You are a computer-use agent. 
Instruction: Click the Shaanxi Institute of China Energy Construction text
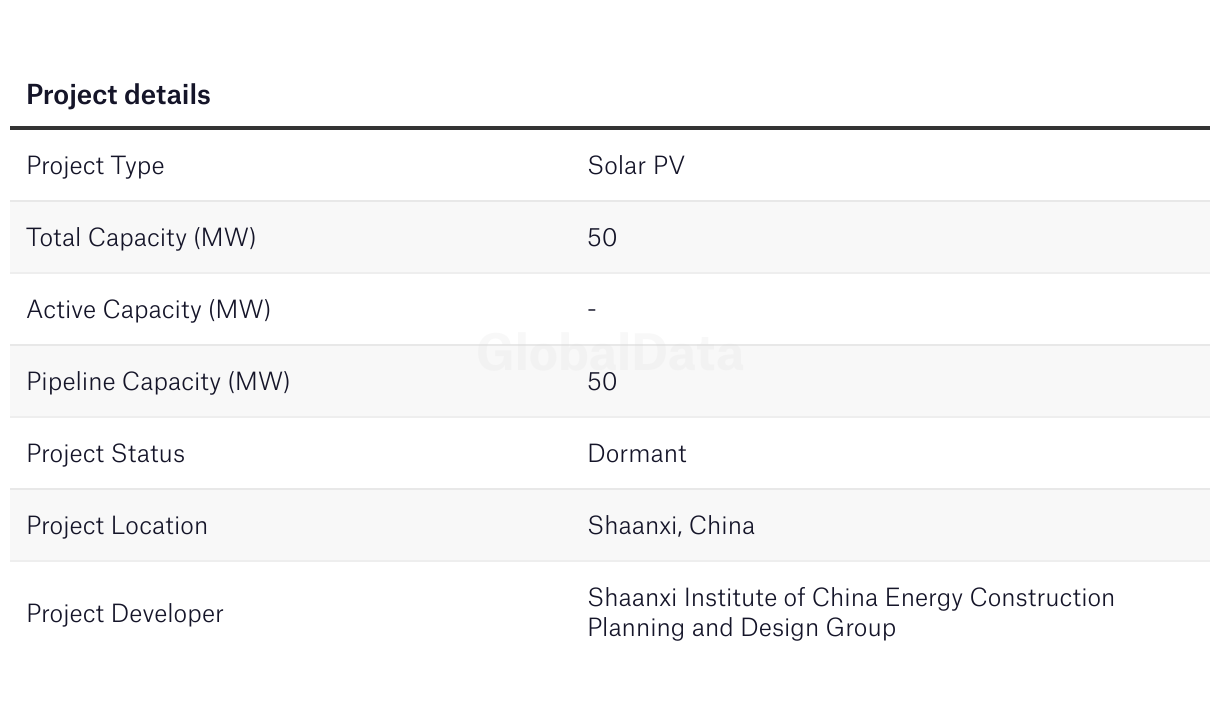[851, 598]
